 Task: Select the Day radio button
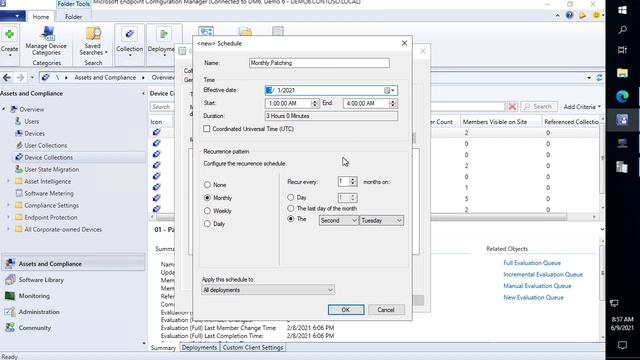click(291, 198)
